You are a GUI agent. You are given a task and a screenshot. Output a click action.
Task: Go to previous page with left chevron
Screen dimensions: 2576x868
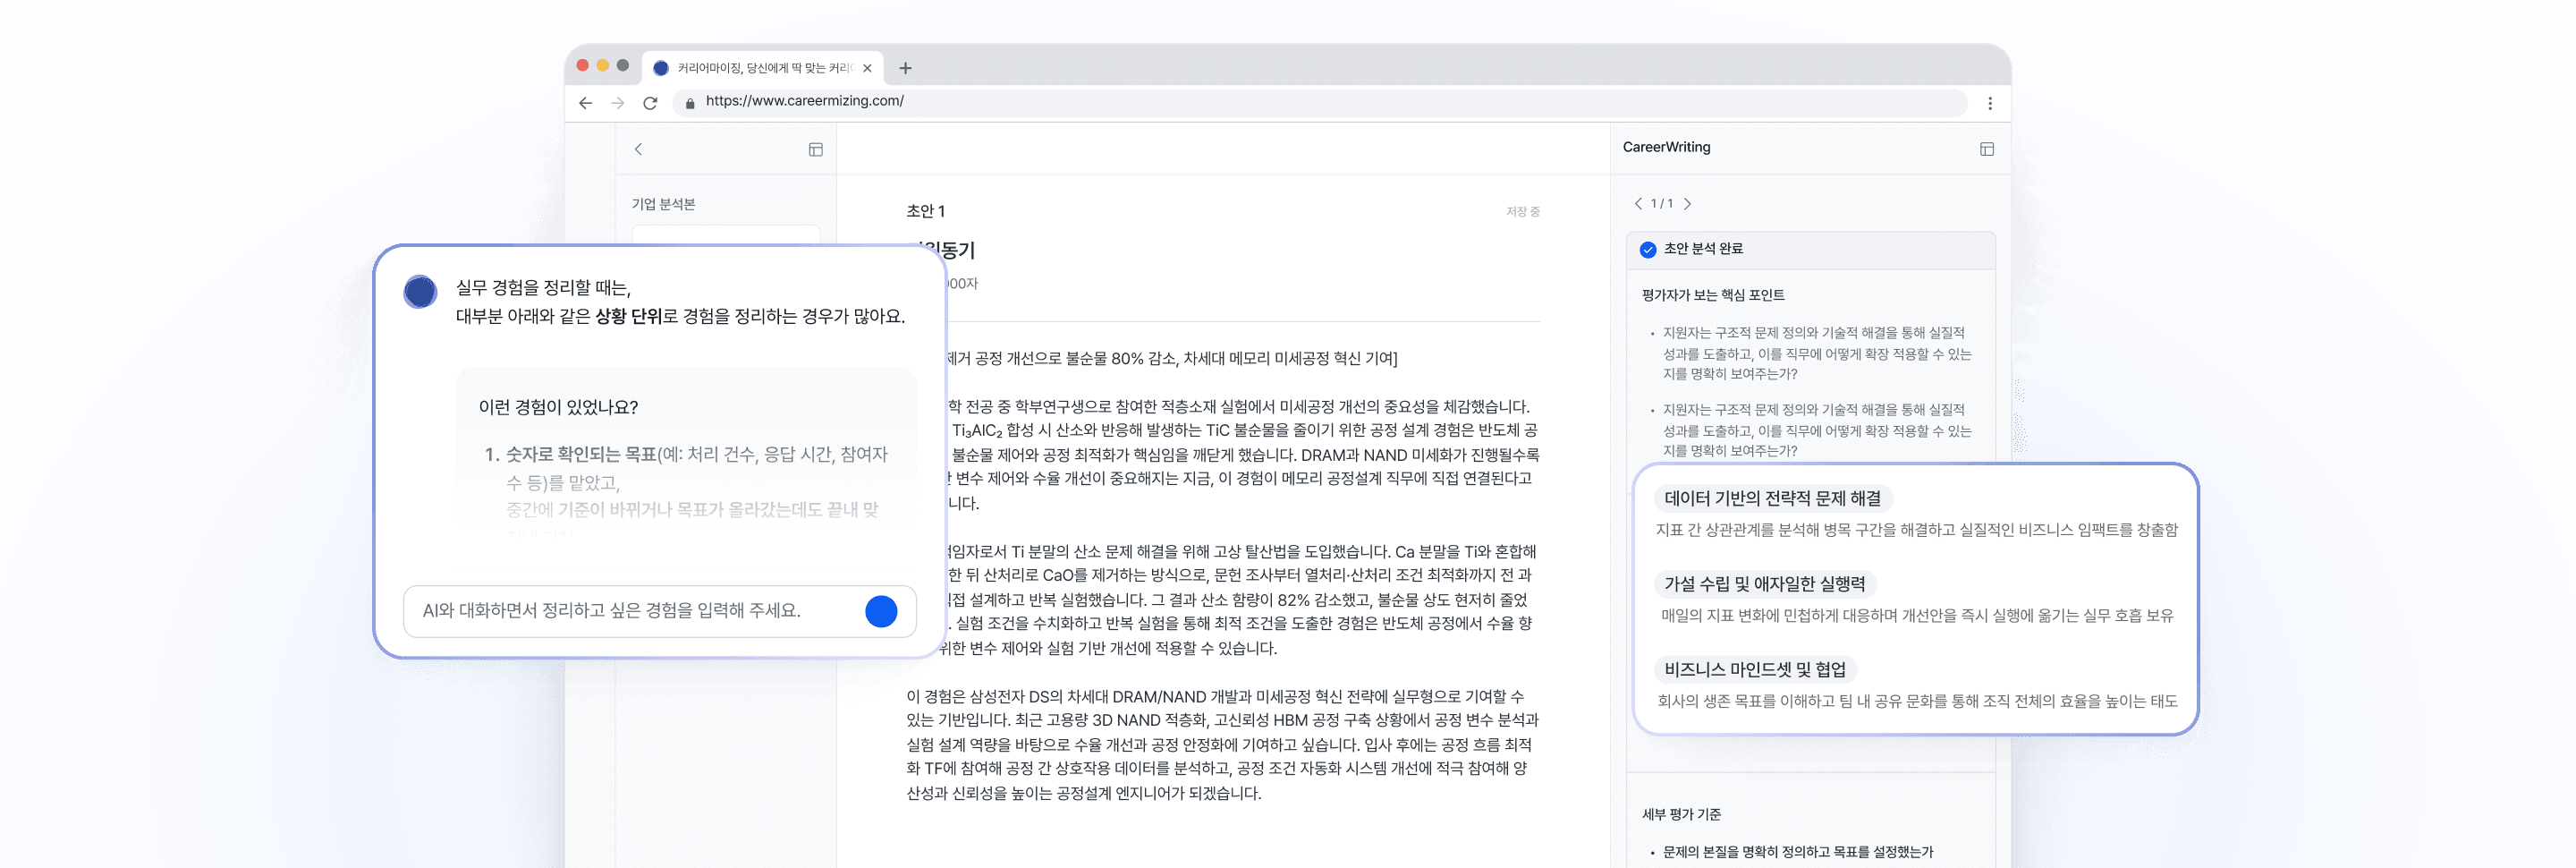1639,203
